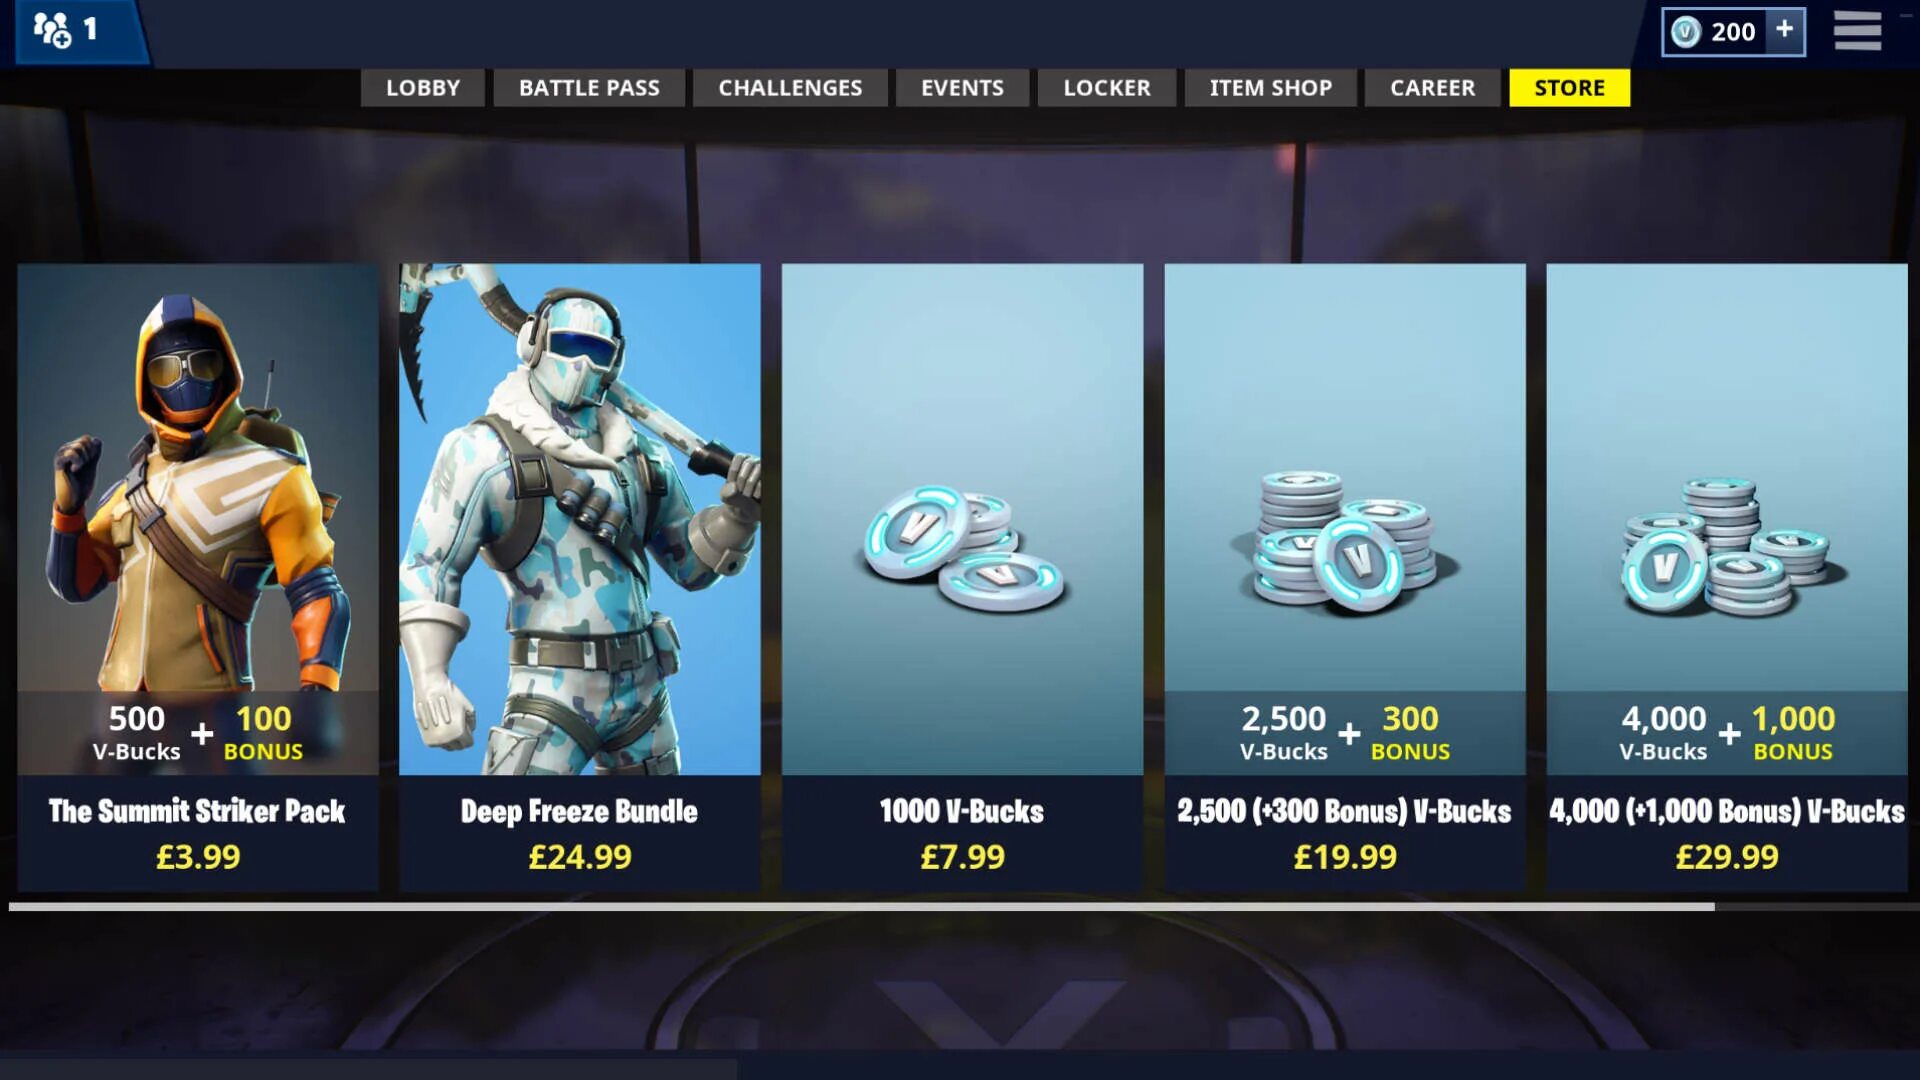The width and height of the screenshot is (1920, 1080).
Task: Click the V-Bucks coin icon in balance
Action: click(x=1686, y=32)
